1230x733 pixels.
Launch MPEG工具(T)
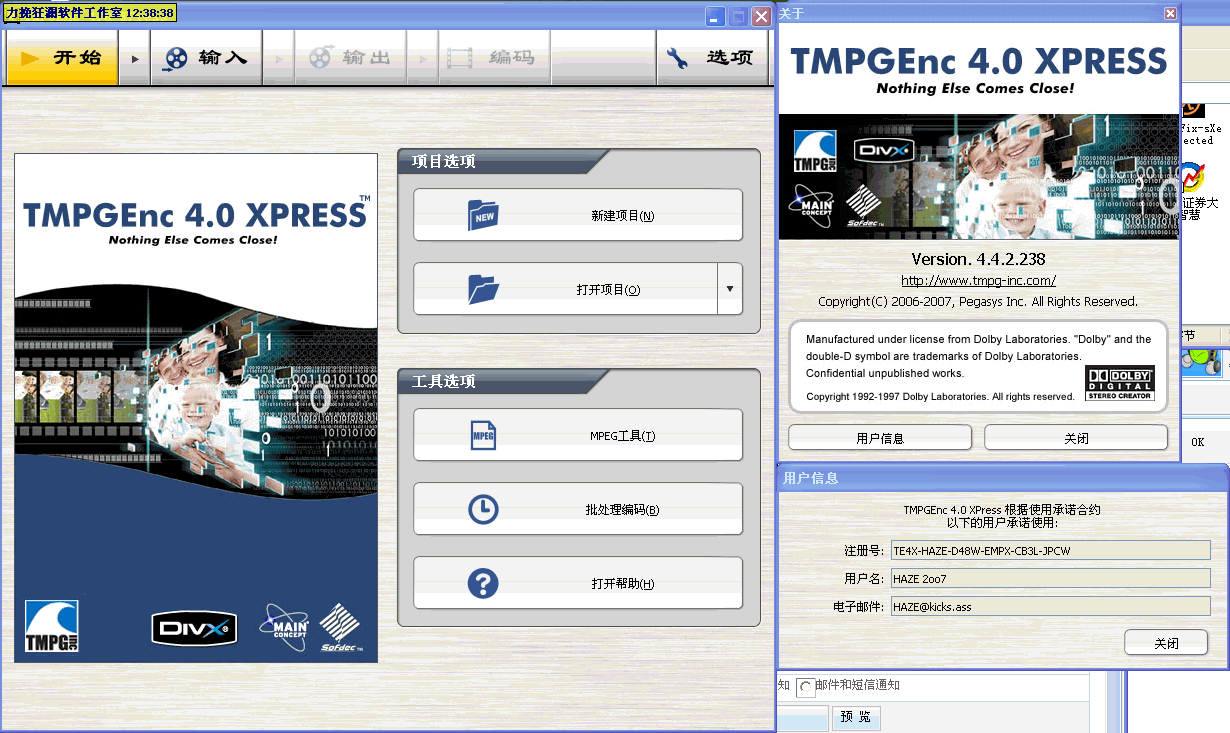point(578,435)
